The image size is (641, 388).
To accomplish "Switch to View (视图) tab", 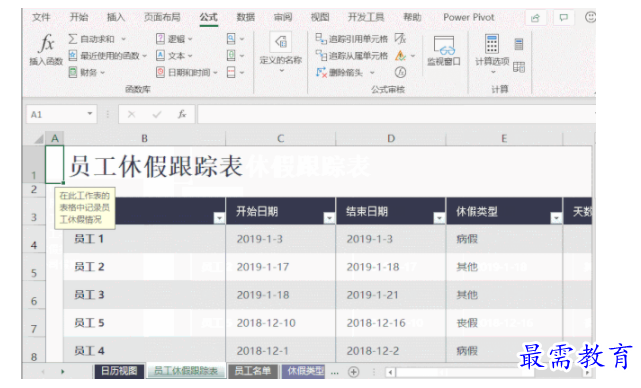I will click(320, 17).
